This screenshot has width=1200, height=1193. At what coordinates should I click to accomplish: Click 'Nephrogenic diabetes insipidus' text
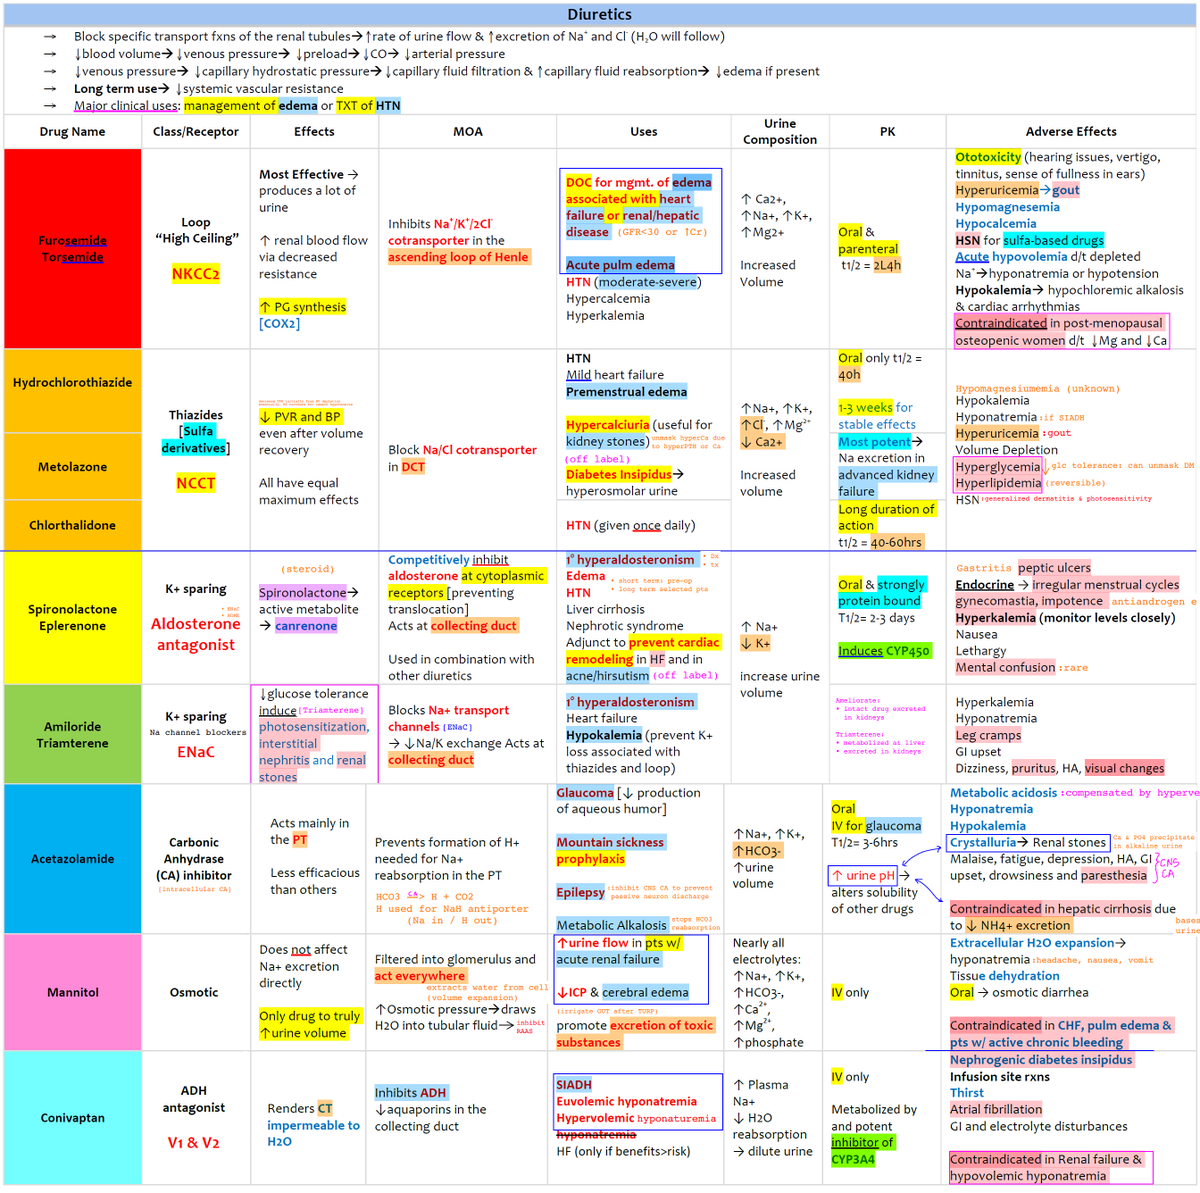pyautogui.click(x=1041, y=1060)
